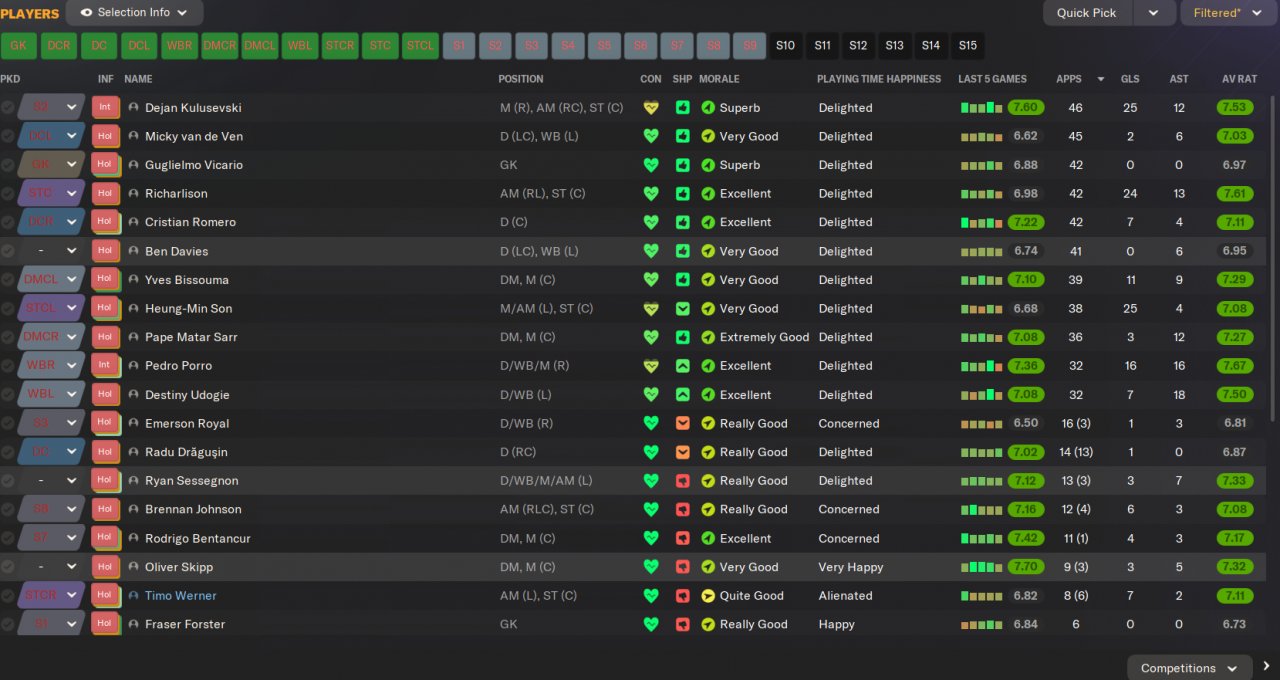1280x680 pixels.
Task: Click the person icon beside Timo Werner
Action: [133, 596]
